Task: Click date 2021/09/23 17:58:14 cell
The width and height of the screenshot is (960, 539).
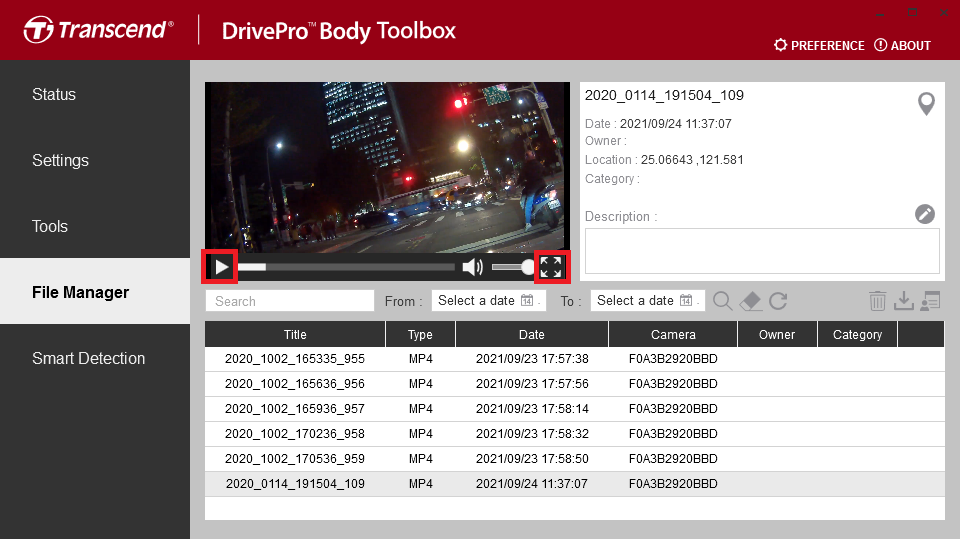Action: (532, 409)
